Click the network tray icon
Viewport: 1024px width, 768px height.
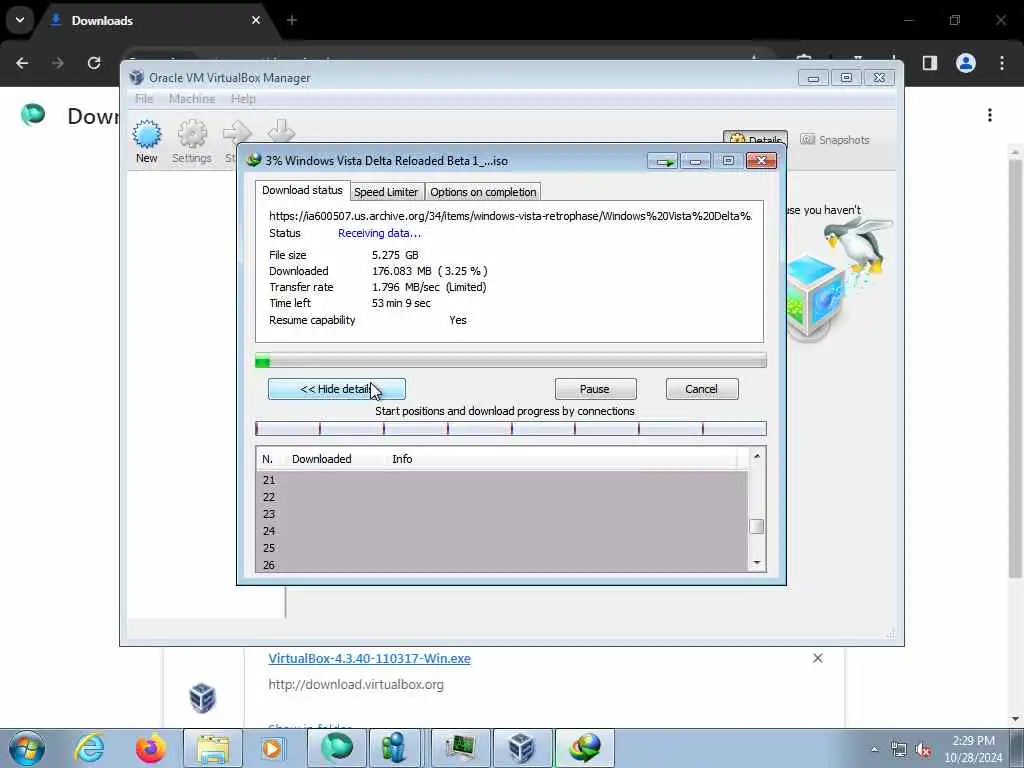(899, 750)
